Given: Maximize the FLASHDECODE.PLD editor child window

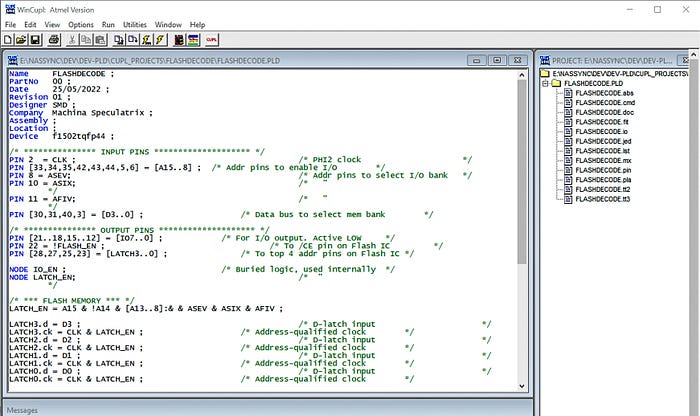Looking at the screenshot, I should [497, 60].
